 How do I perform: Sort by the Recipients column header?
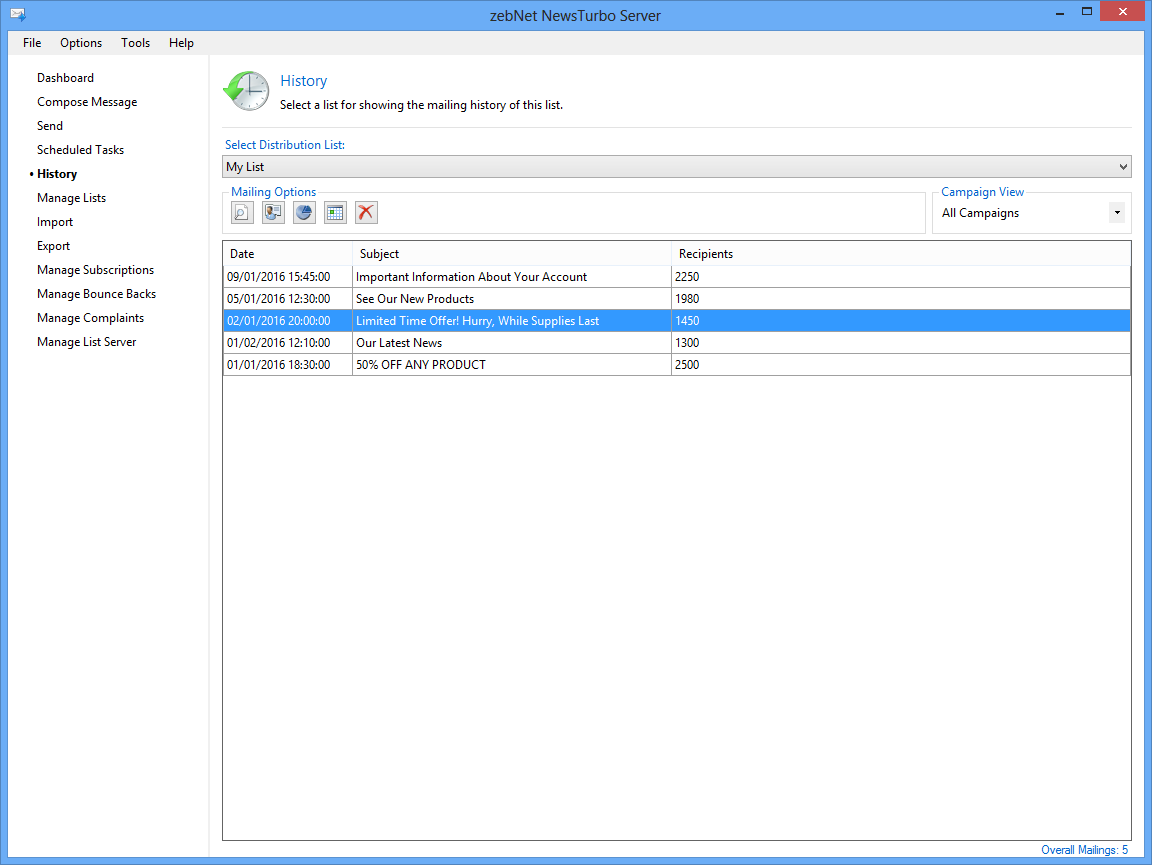(x=705, y=254)
